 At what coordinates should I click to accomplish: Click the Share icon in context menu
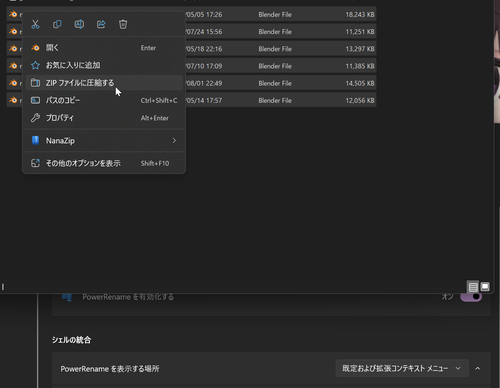click(x=101, y=24)
